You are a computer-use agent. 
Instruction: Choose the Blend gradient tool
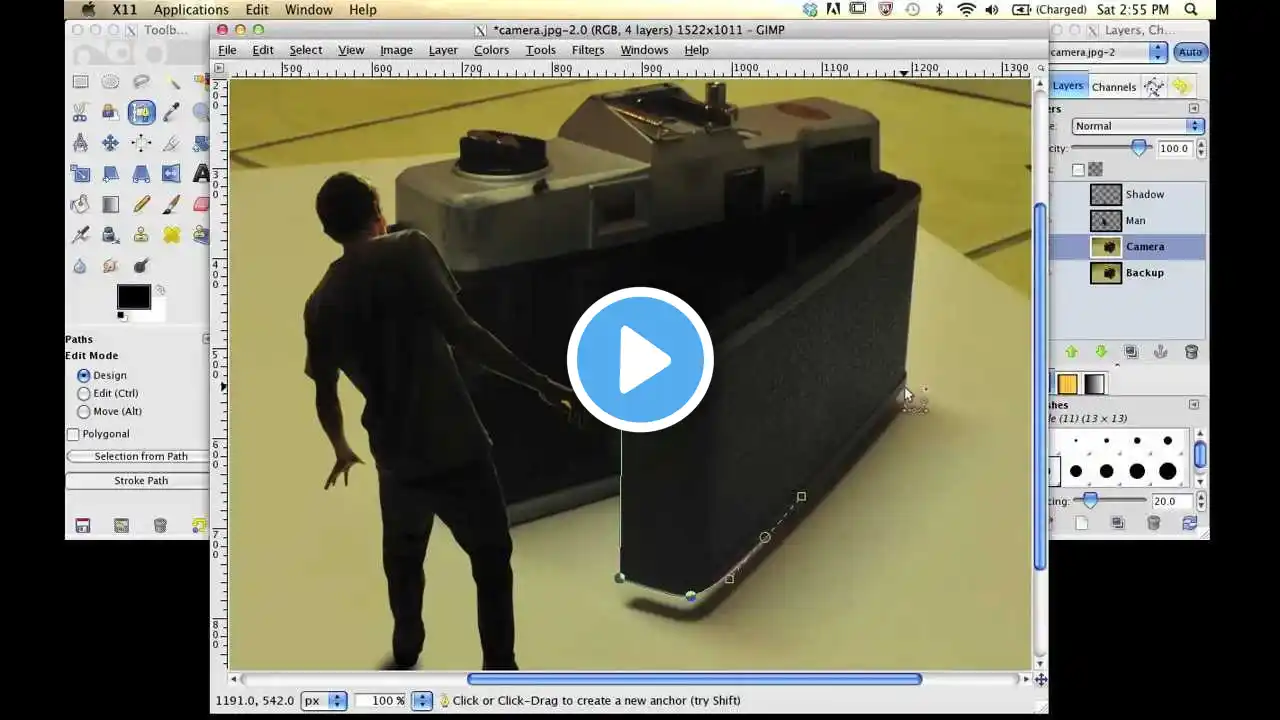111,205
